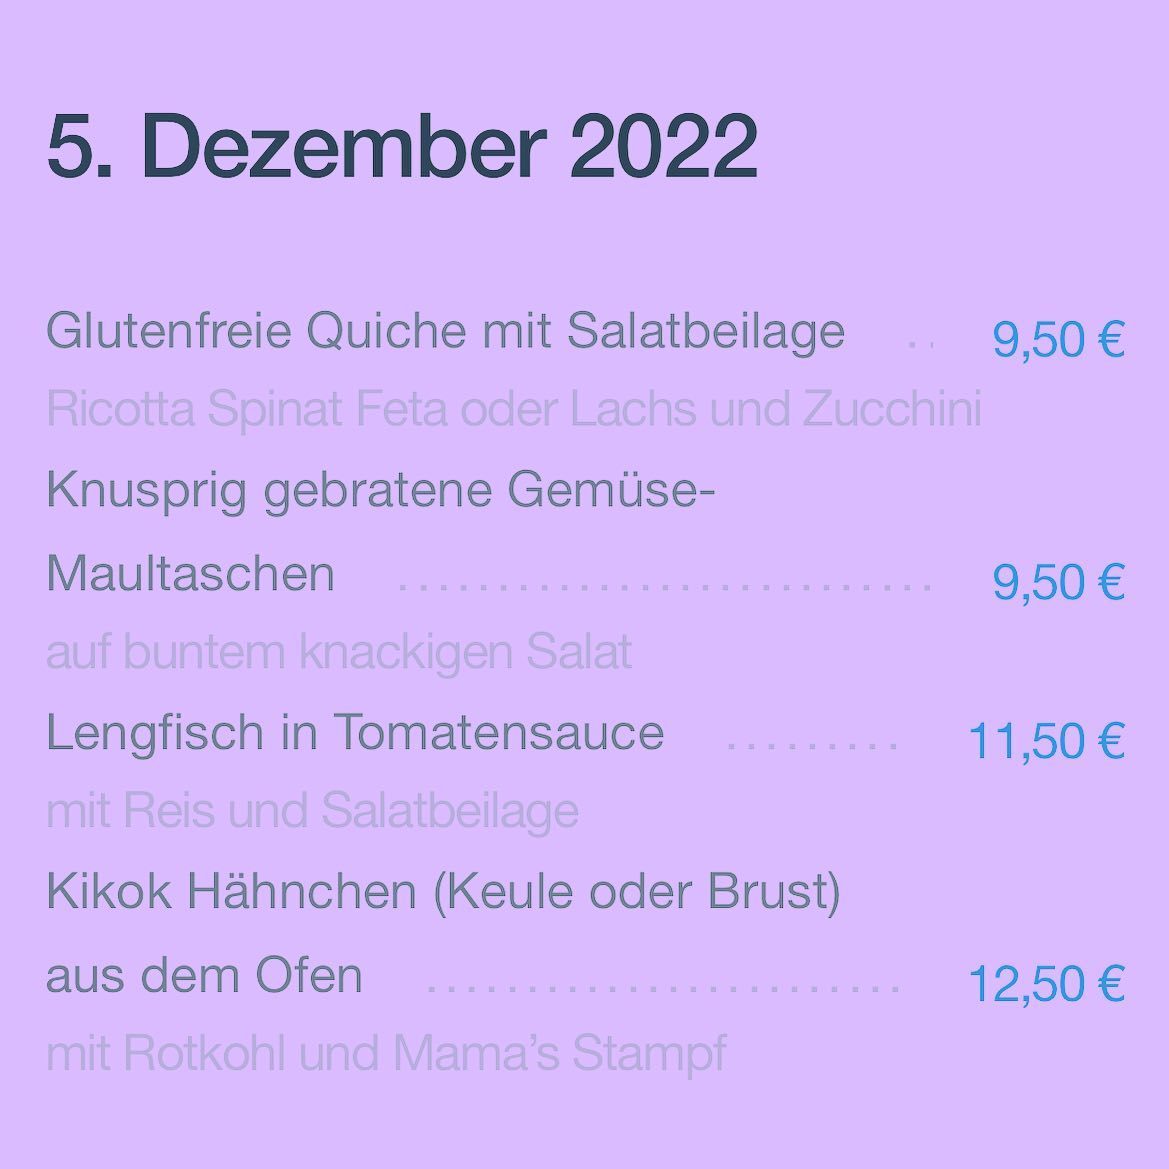This screenshot has height=1169, width=1169.
Task: Open Ricotta Spinat Feta oder Lachs description
Action: coord(514,409)
